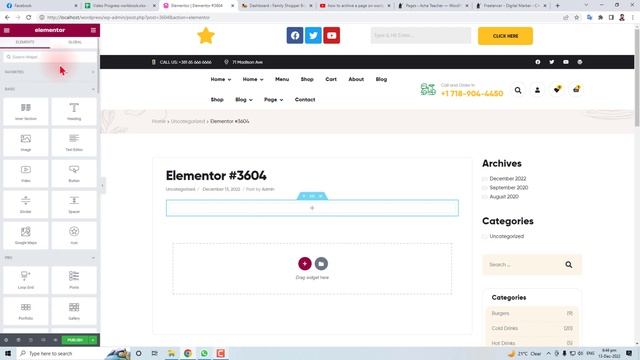This screenshot has height=360, width=640.
Task: Click the empty section plus placeholder
Action: [x=312, y=208]
